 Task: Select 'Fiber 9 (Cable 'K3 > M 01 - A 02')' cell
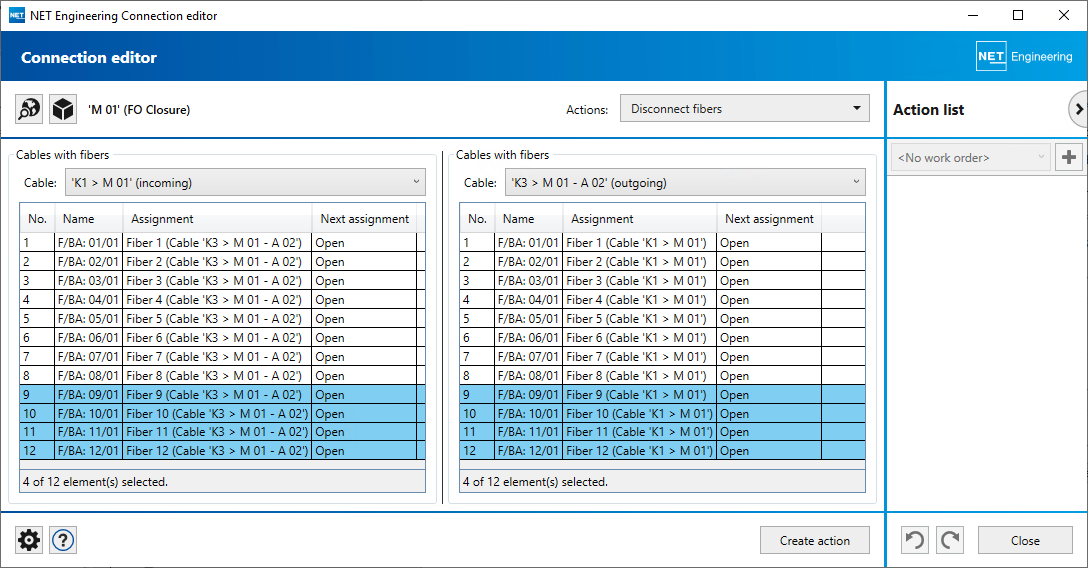[x=218, y=395]
